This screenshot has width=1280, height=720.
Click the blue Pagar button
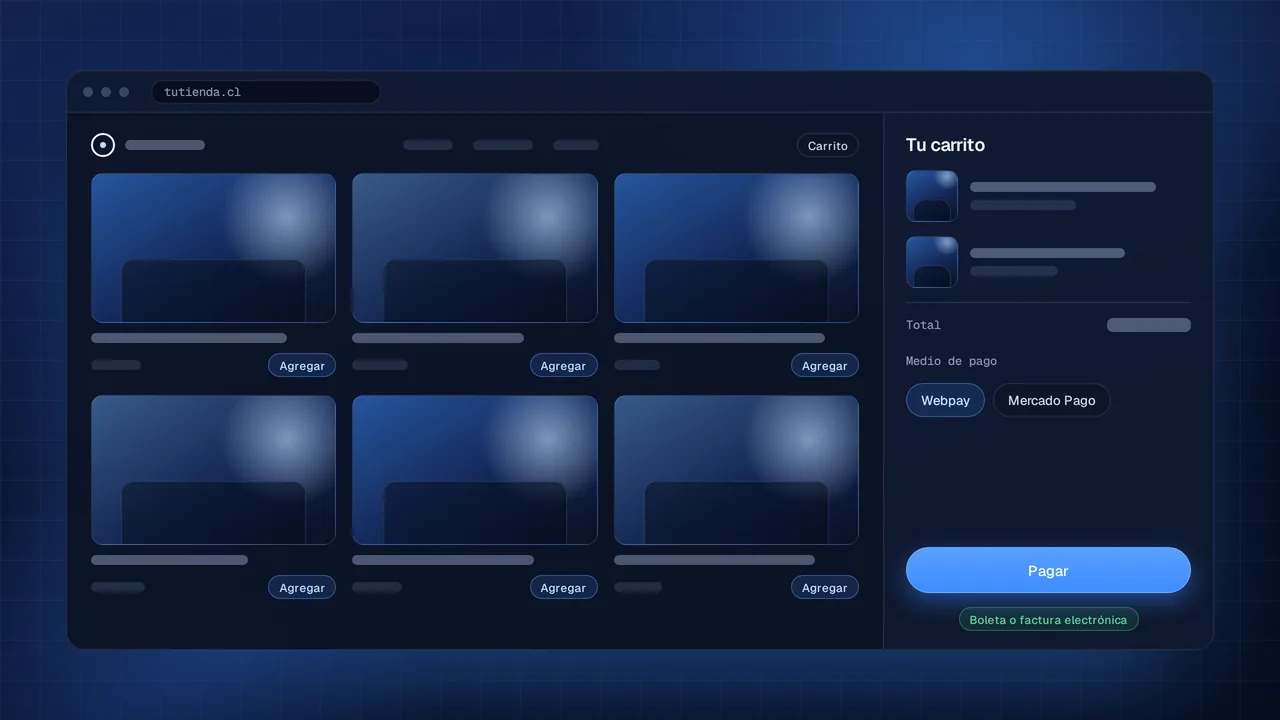tap(1048, 570)
